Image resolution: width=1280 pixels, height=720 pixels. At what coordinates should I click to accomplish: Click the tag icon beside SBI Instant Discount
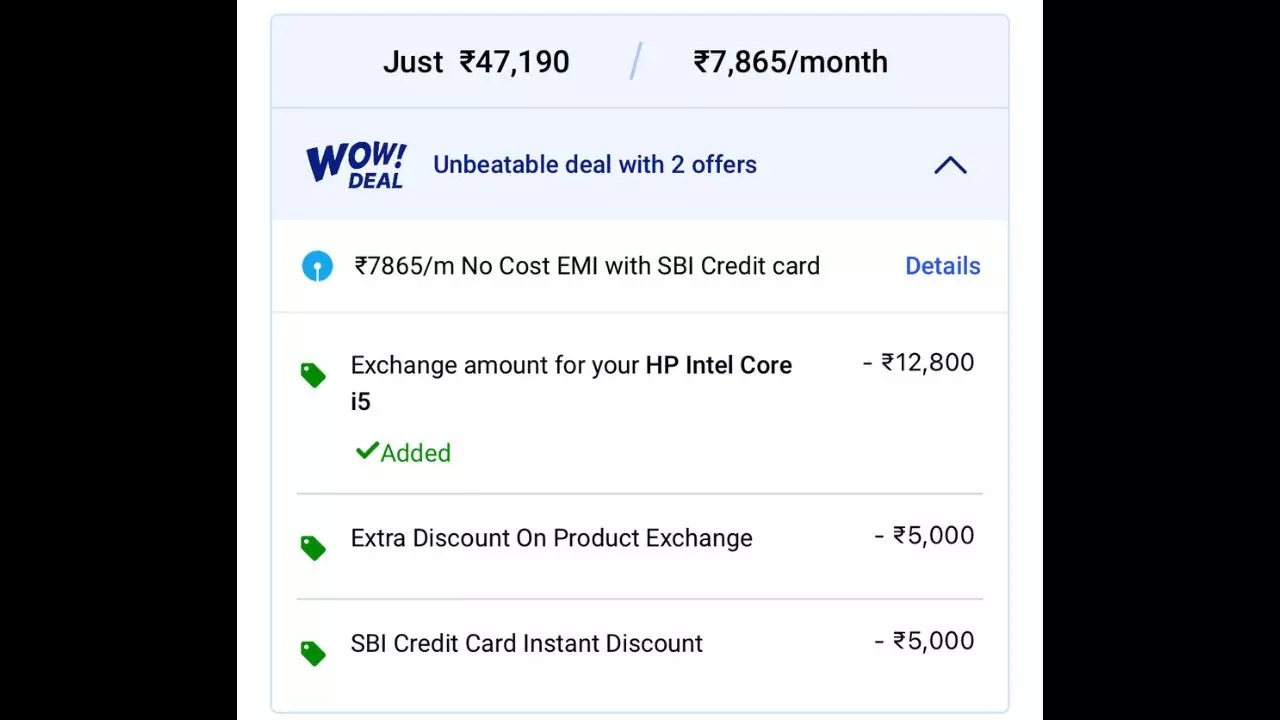pos(313,652)
